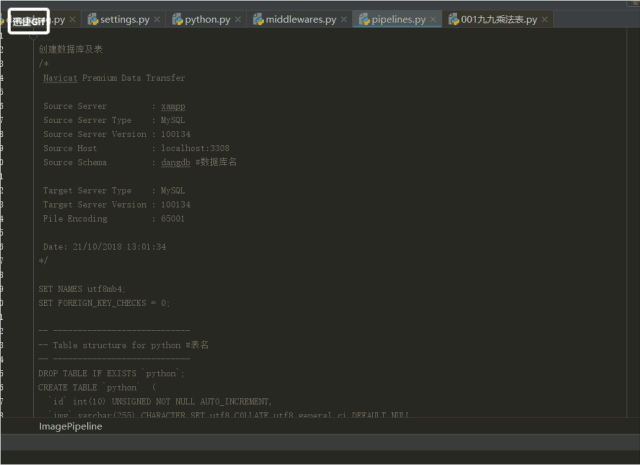
Task: Click the underlined word dangdb
Action: pyautogui.click(x=176, y=162)
